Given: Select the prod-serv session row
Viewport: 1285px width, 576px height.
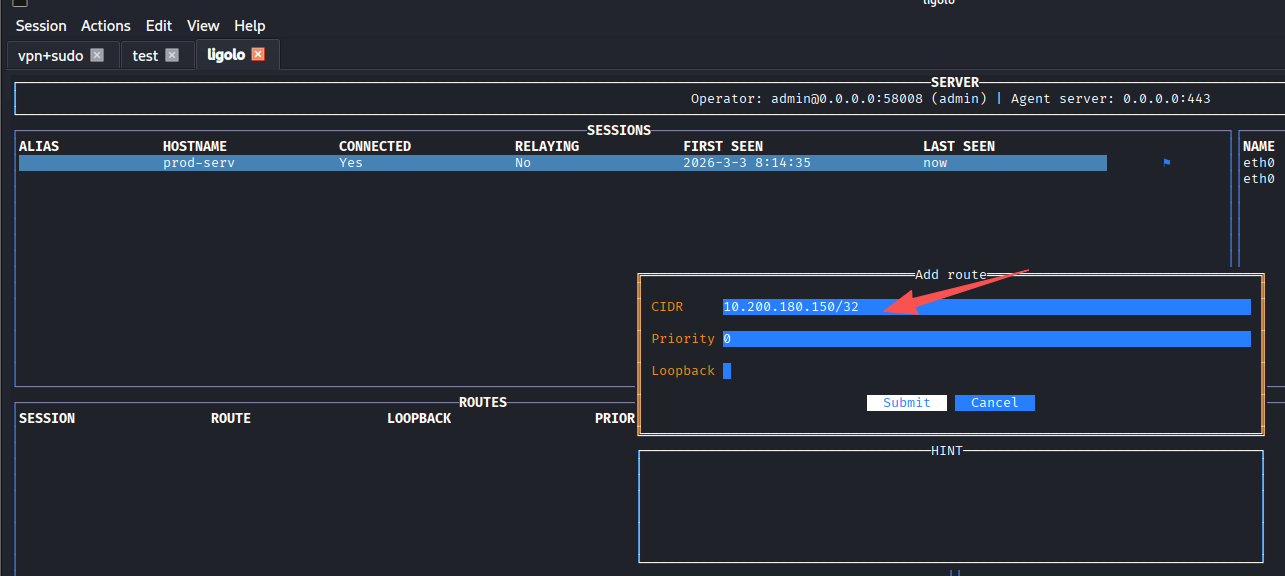Looking at the screenshot, I should (562, 163).
